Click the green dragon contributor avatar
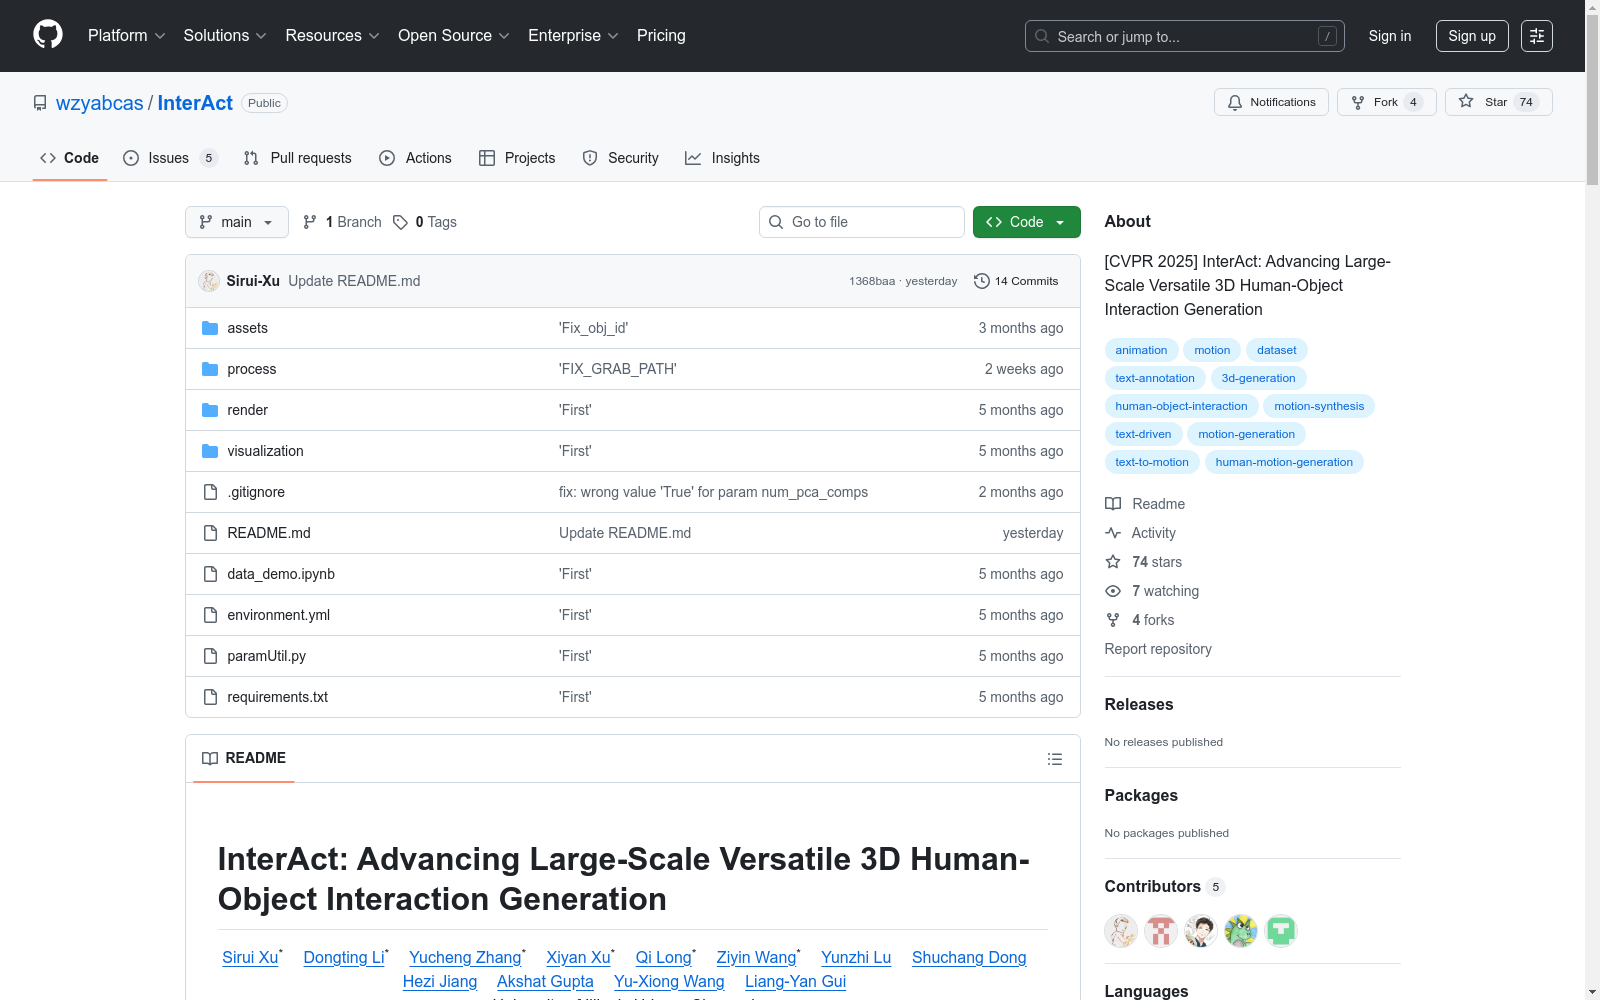The height and width of the screenshot is (1000, 1600). pos(1241,931)
